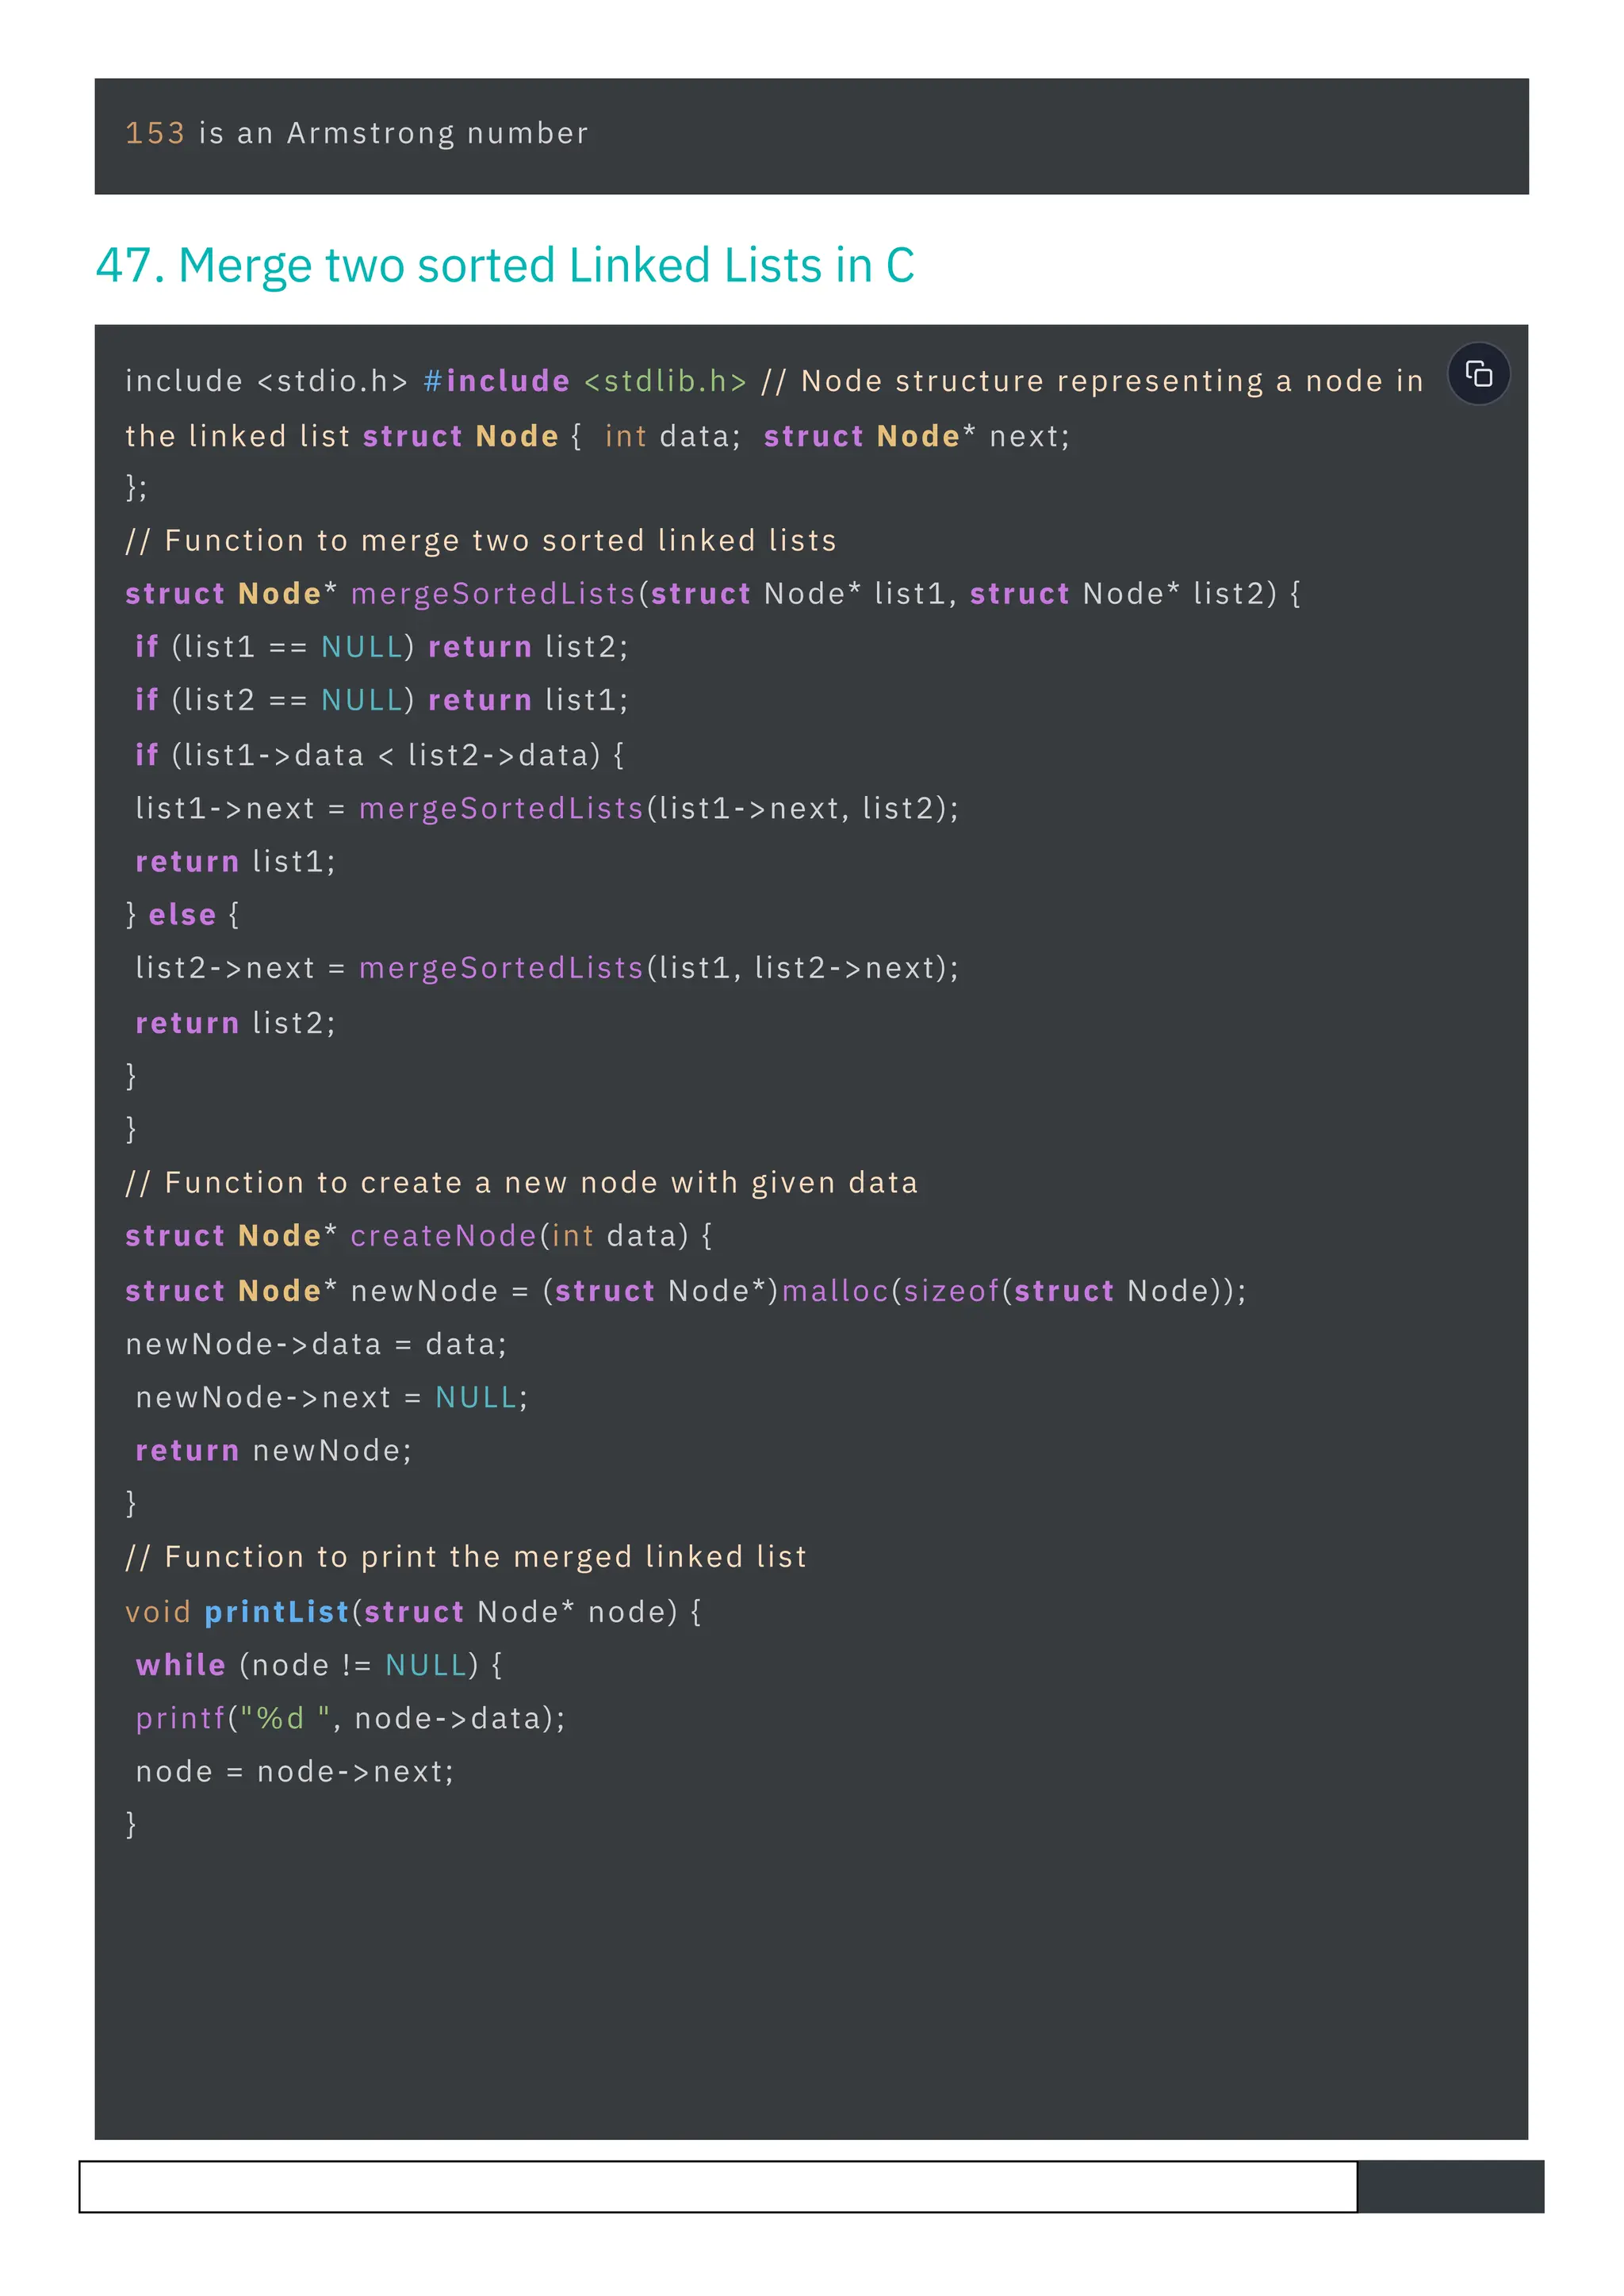Click the empty white input field at the bottom

[717, 2186]
